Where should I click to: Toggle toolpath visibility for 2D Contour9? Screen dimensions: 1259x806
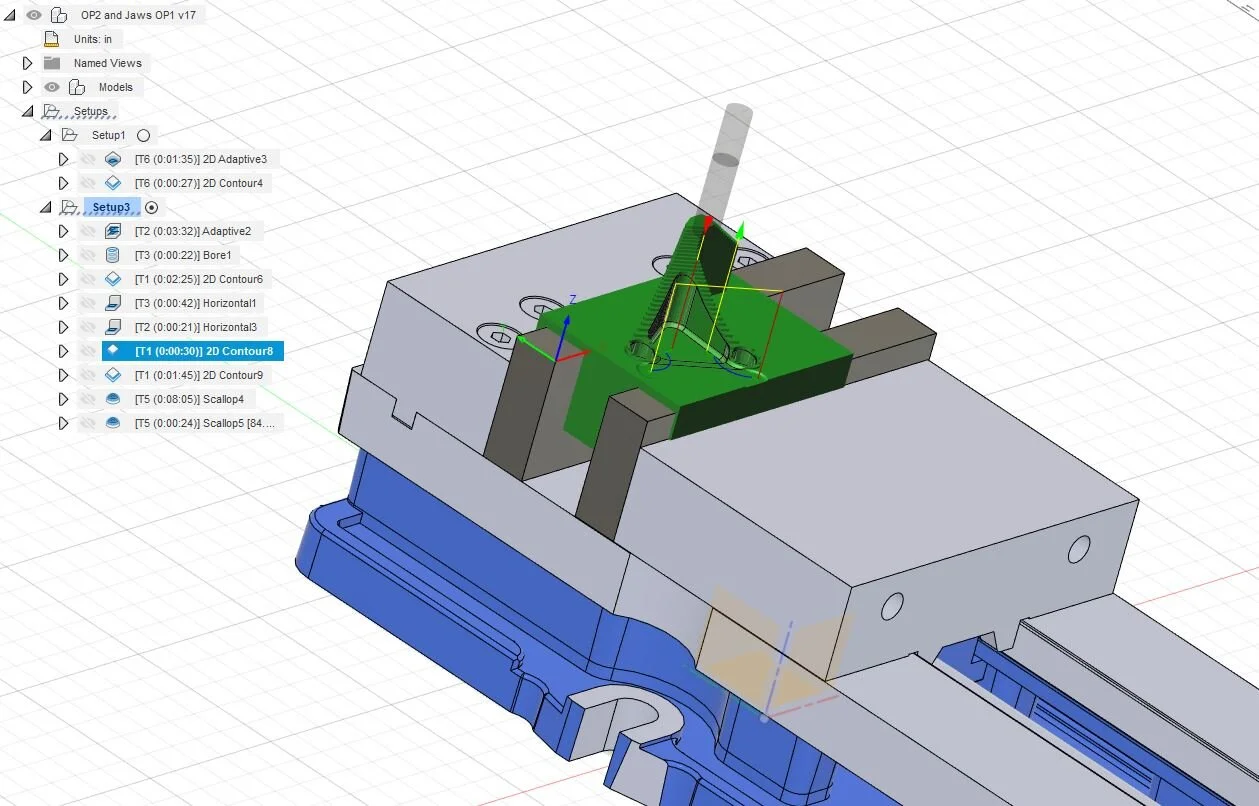pos(88,375)
